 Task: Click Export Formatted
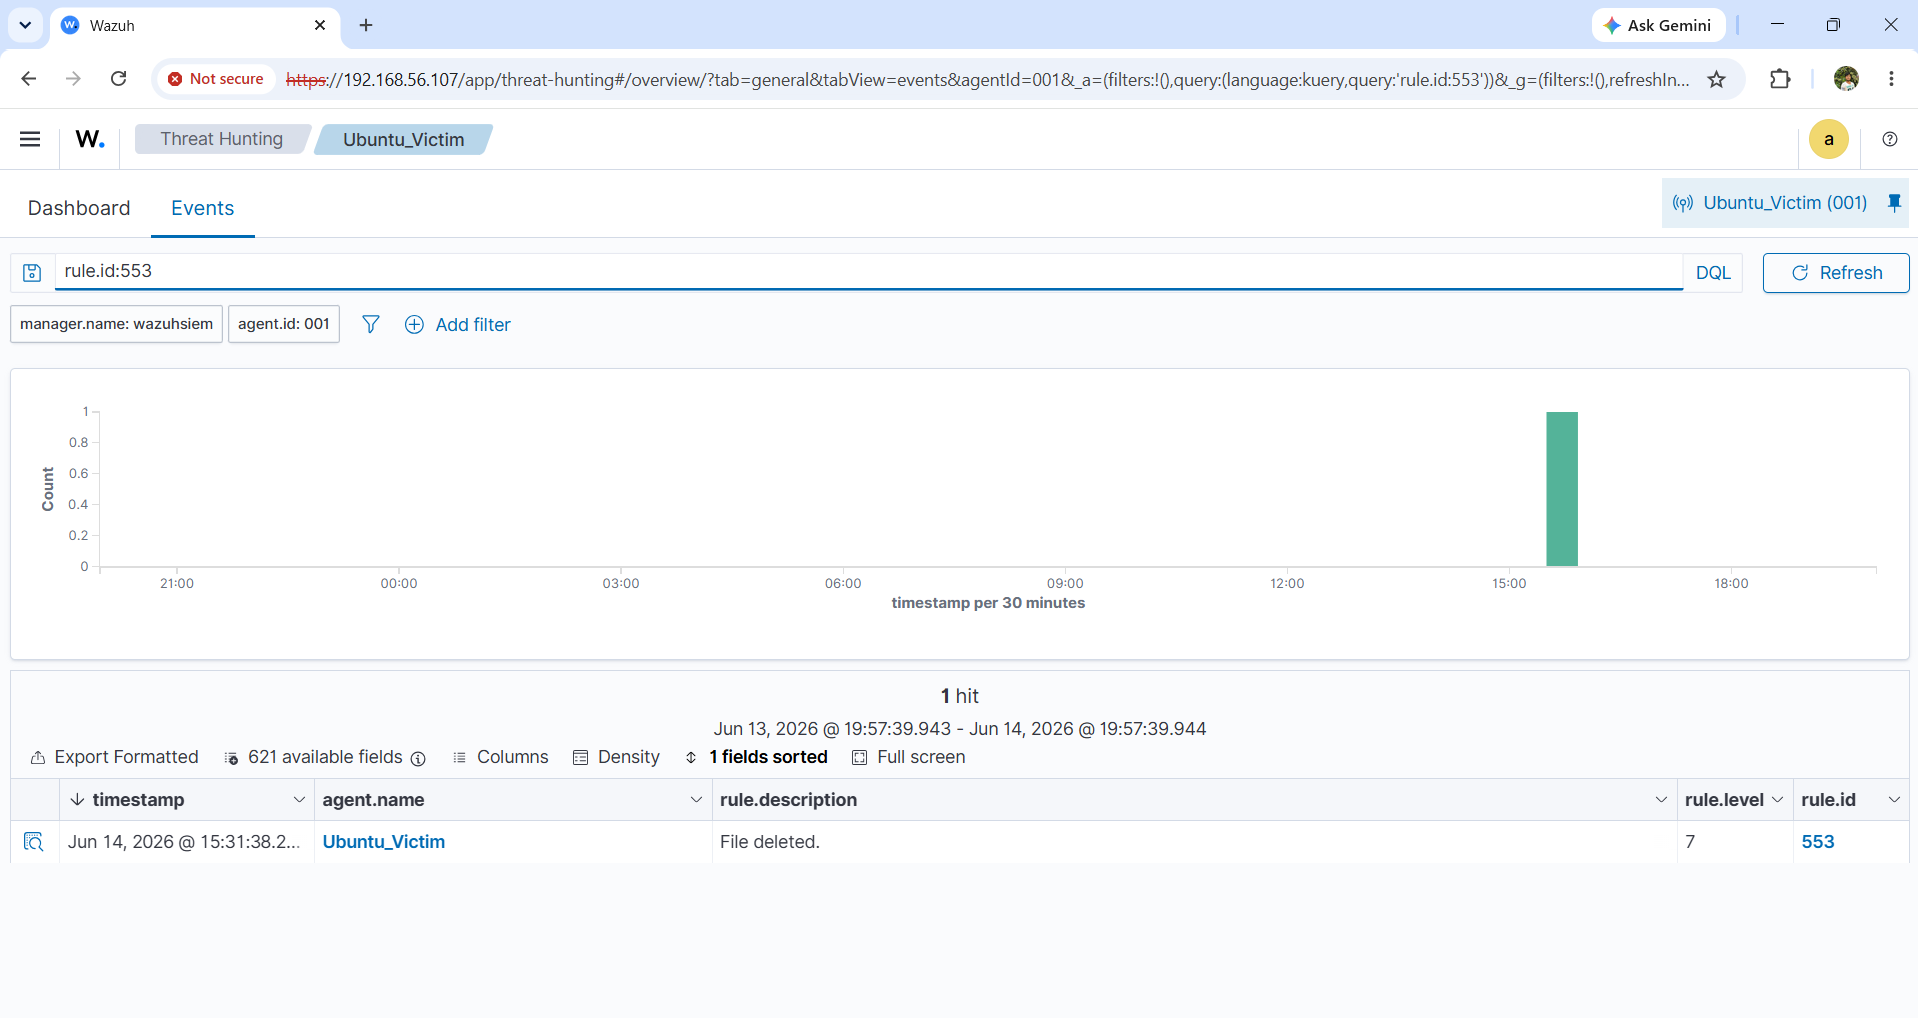click(x=114, y=757)
